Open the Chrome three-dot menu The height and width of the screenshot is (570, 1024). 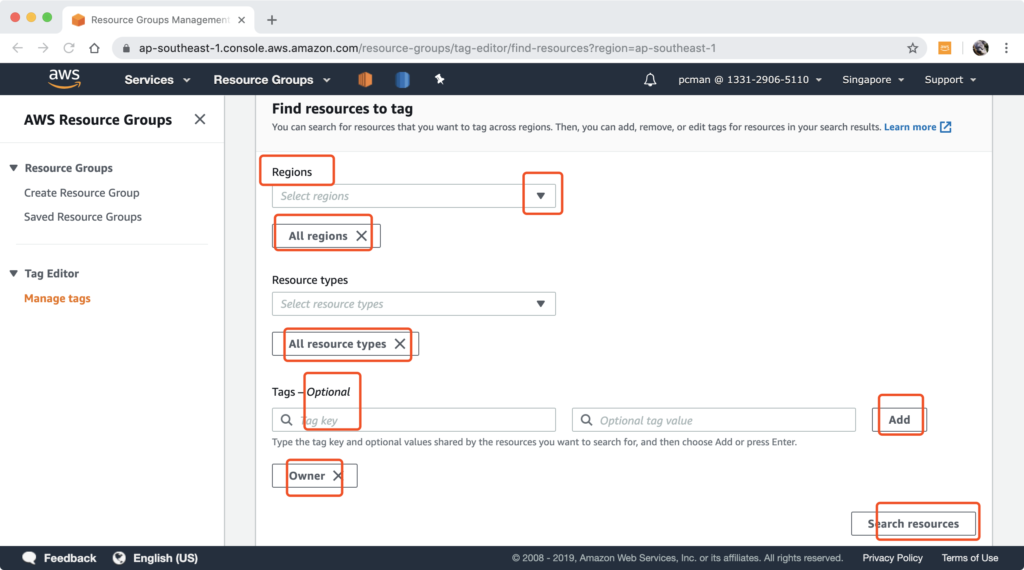1006,48
